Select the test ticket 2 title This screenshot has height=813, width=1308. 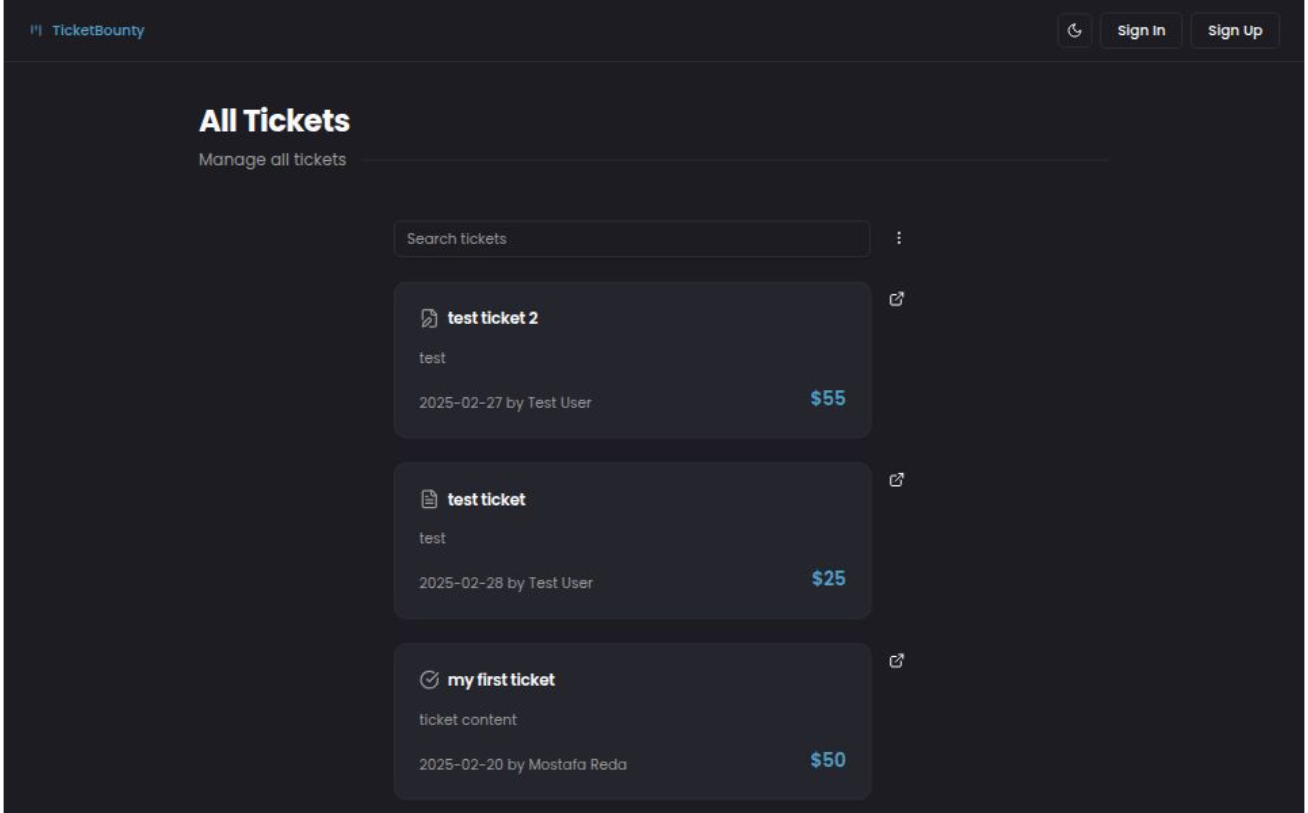coord(493,318)
